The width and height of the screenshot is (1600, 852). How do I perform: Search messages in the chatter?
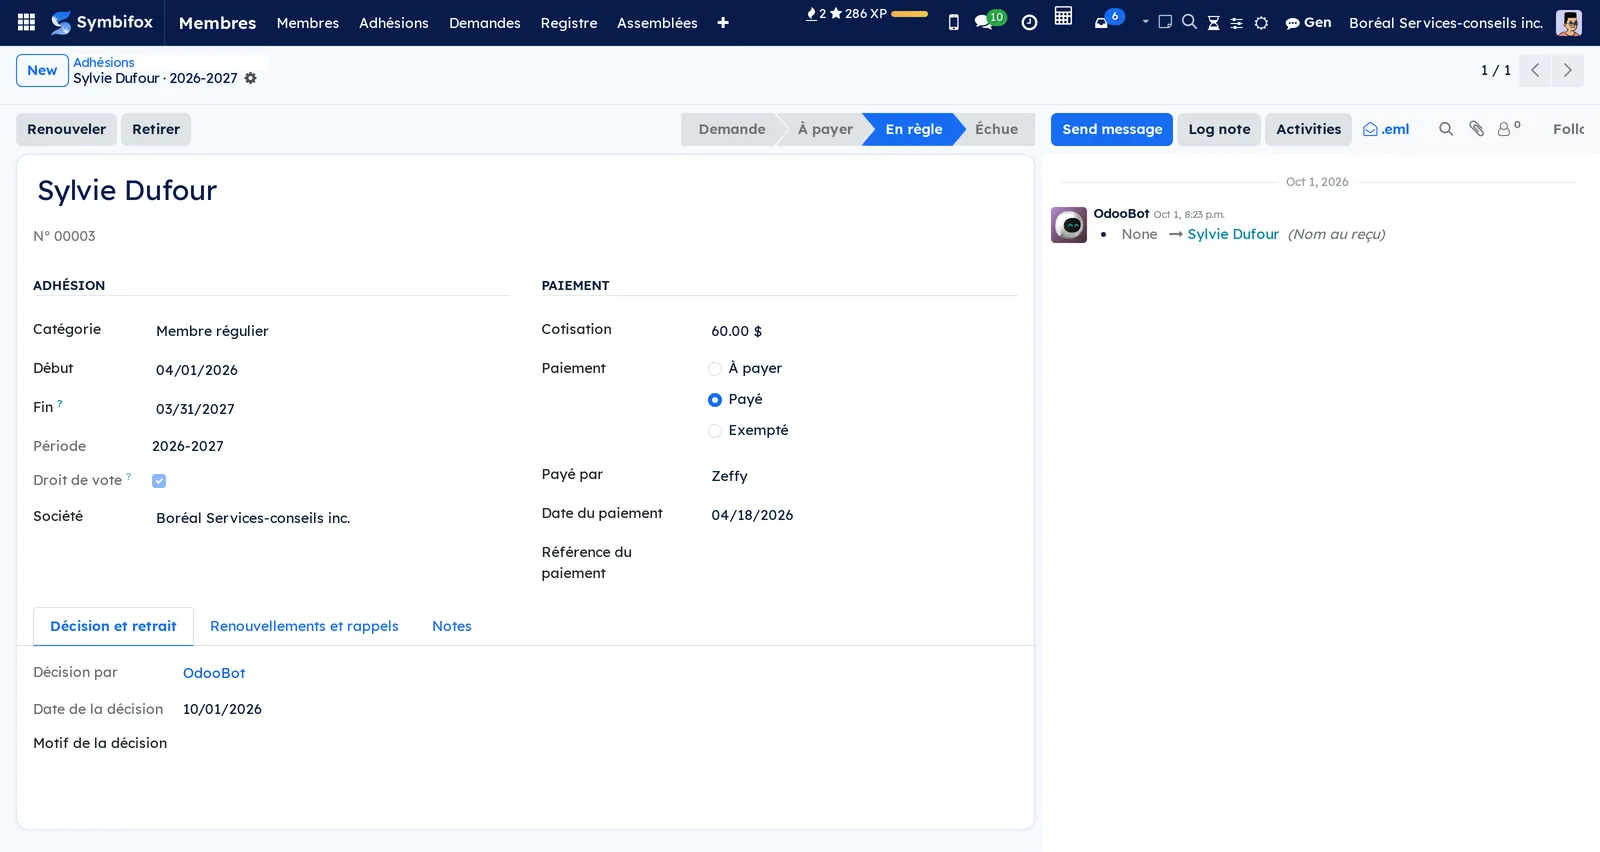tap(1446, 129)
